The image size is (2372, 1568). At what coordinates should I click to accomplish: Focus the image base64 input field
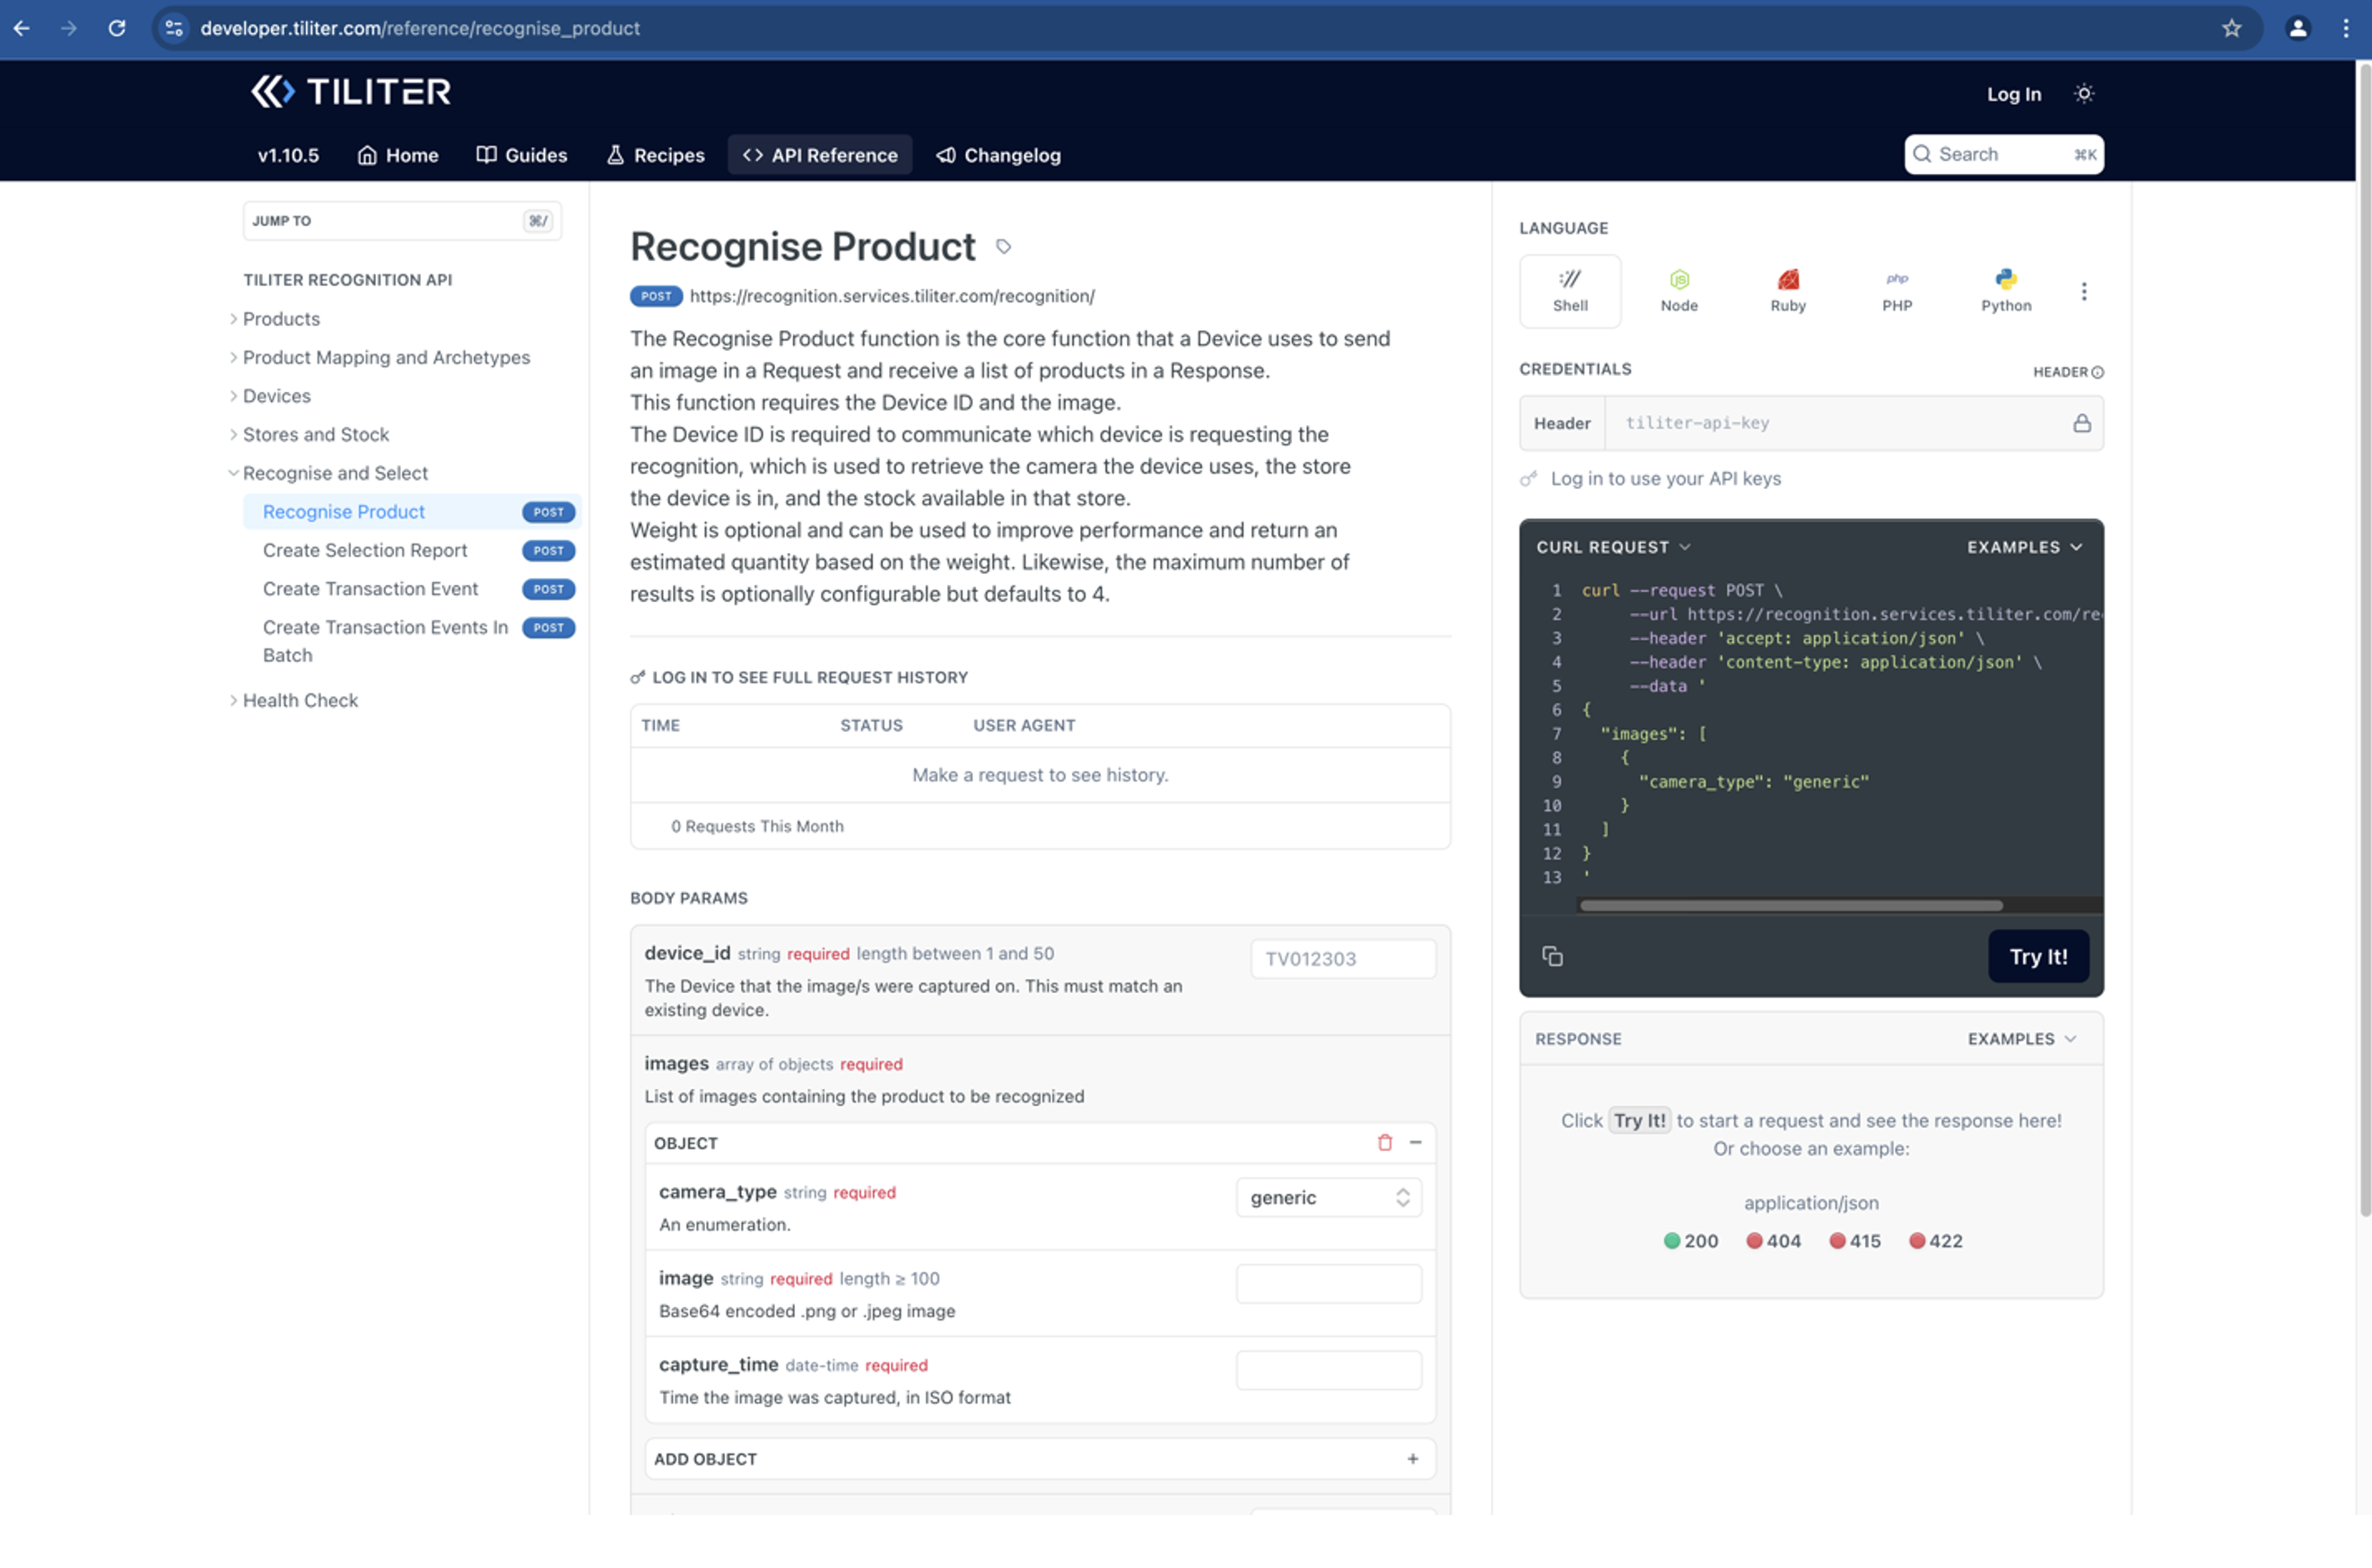[1329, 1283]
